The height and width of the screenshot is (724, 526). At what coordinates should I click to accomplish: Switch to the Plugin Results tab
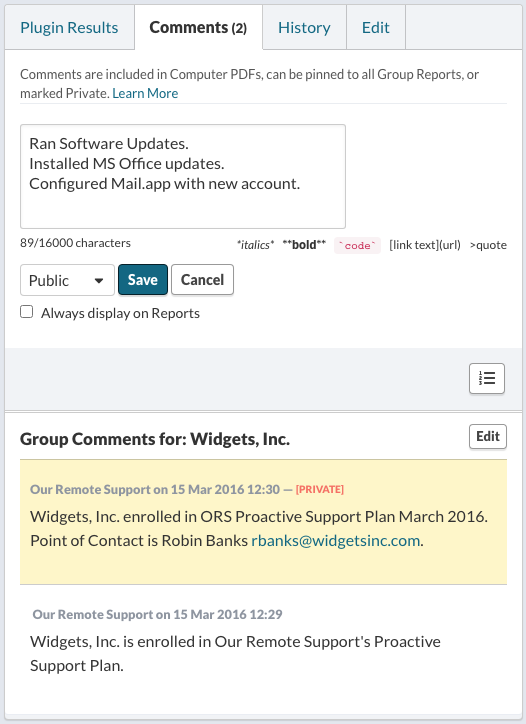click(x=69, y=28)
